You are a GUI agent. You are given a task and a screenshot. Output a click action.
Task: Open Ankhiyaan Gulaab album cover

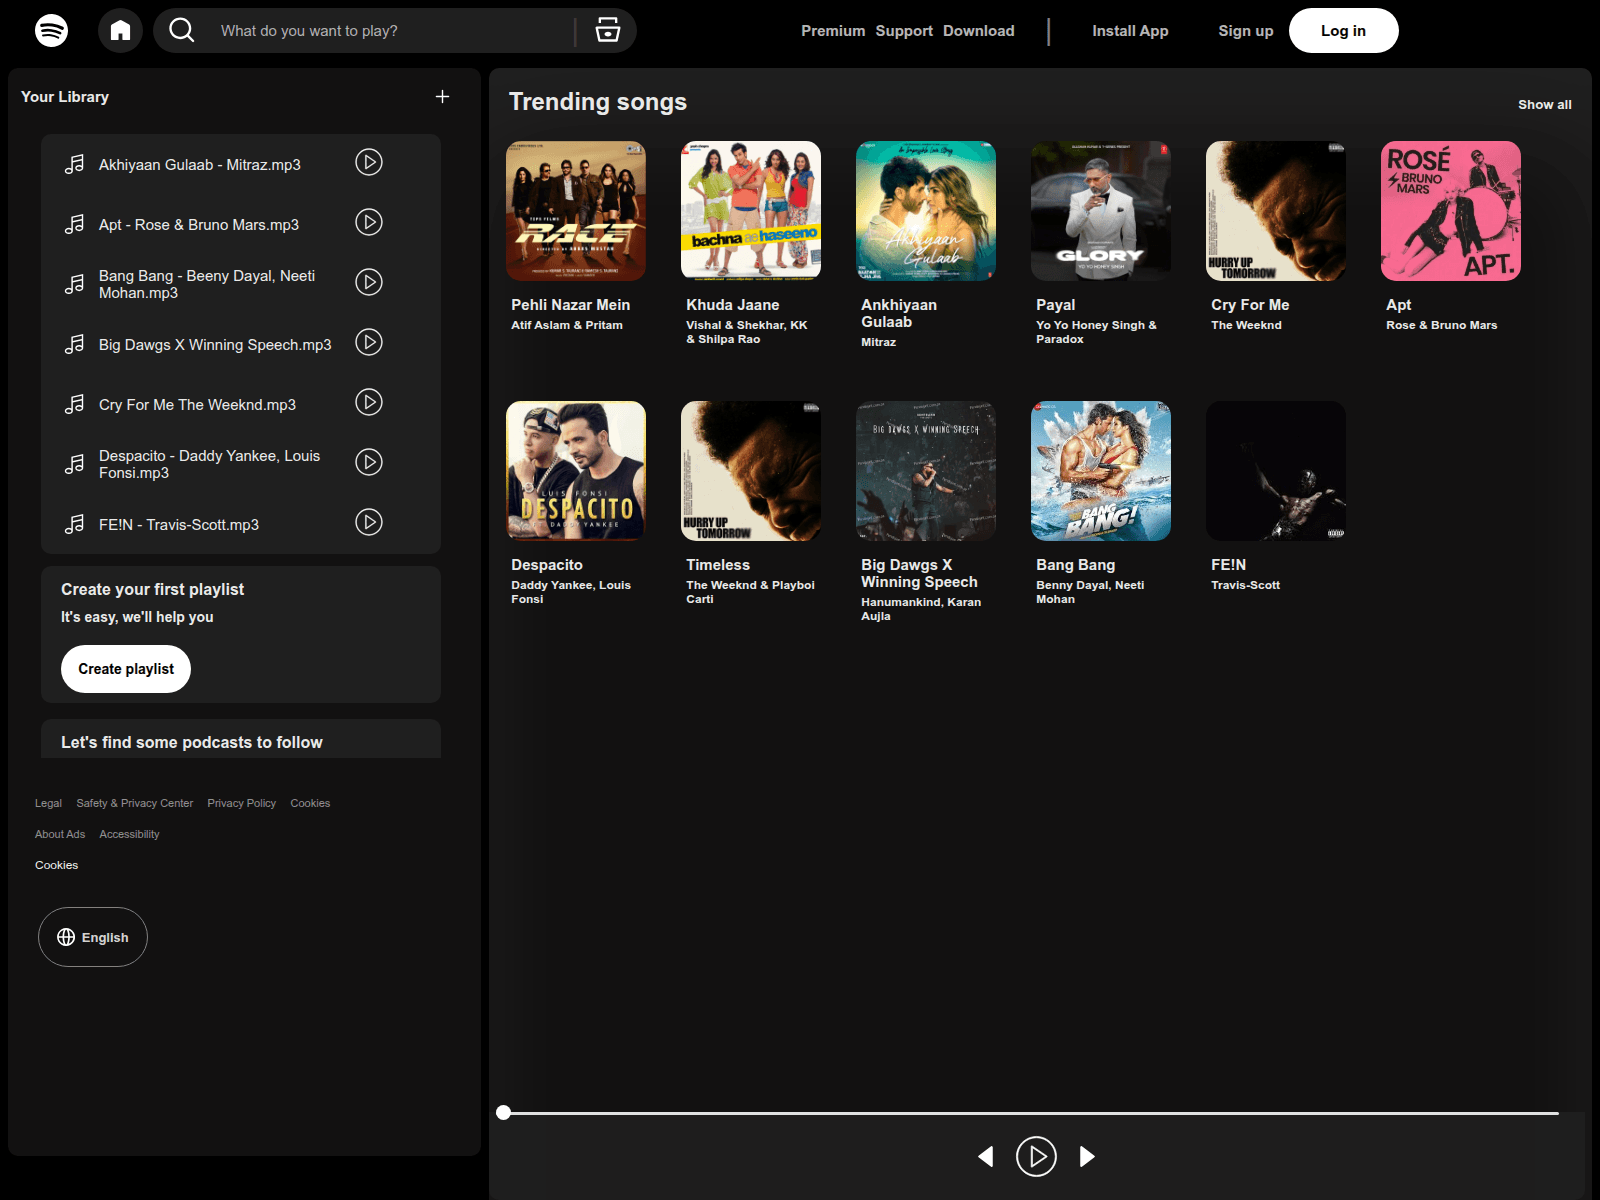pos(926,211)
